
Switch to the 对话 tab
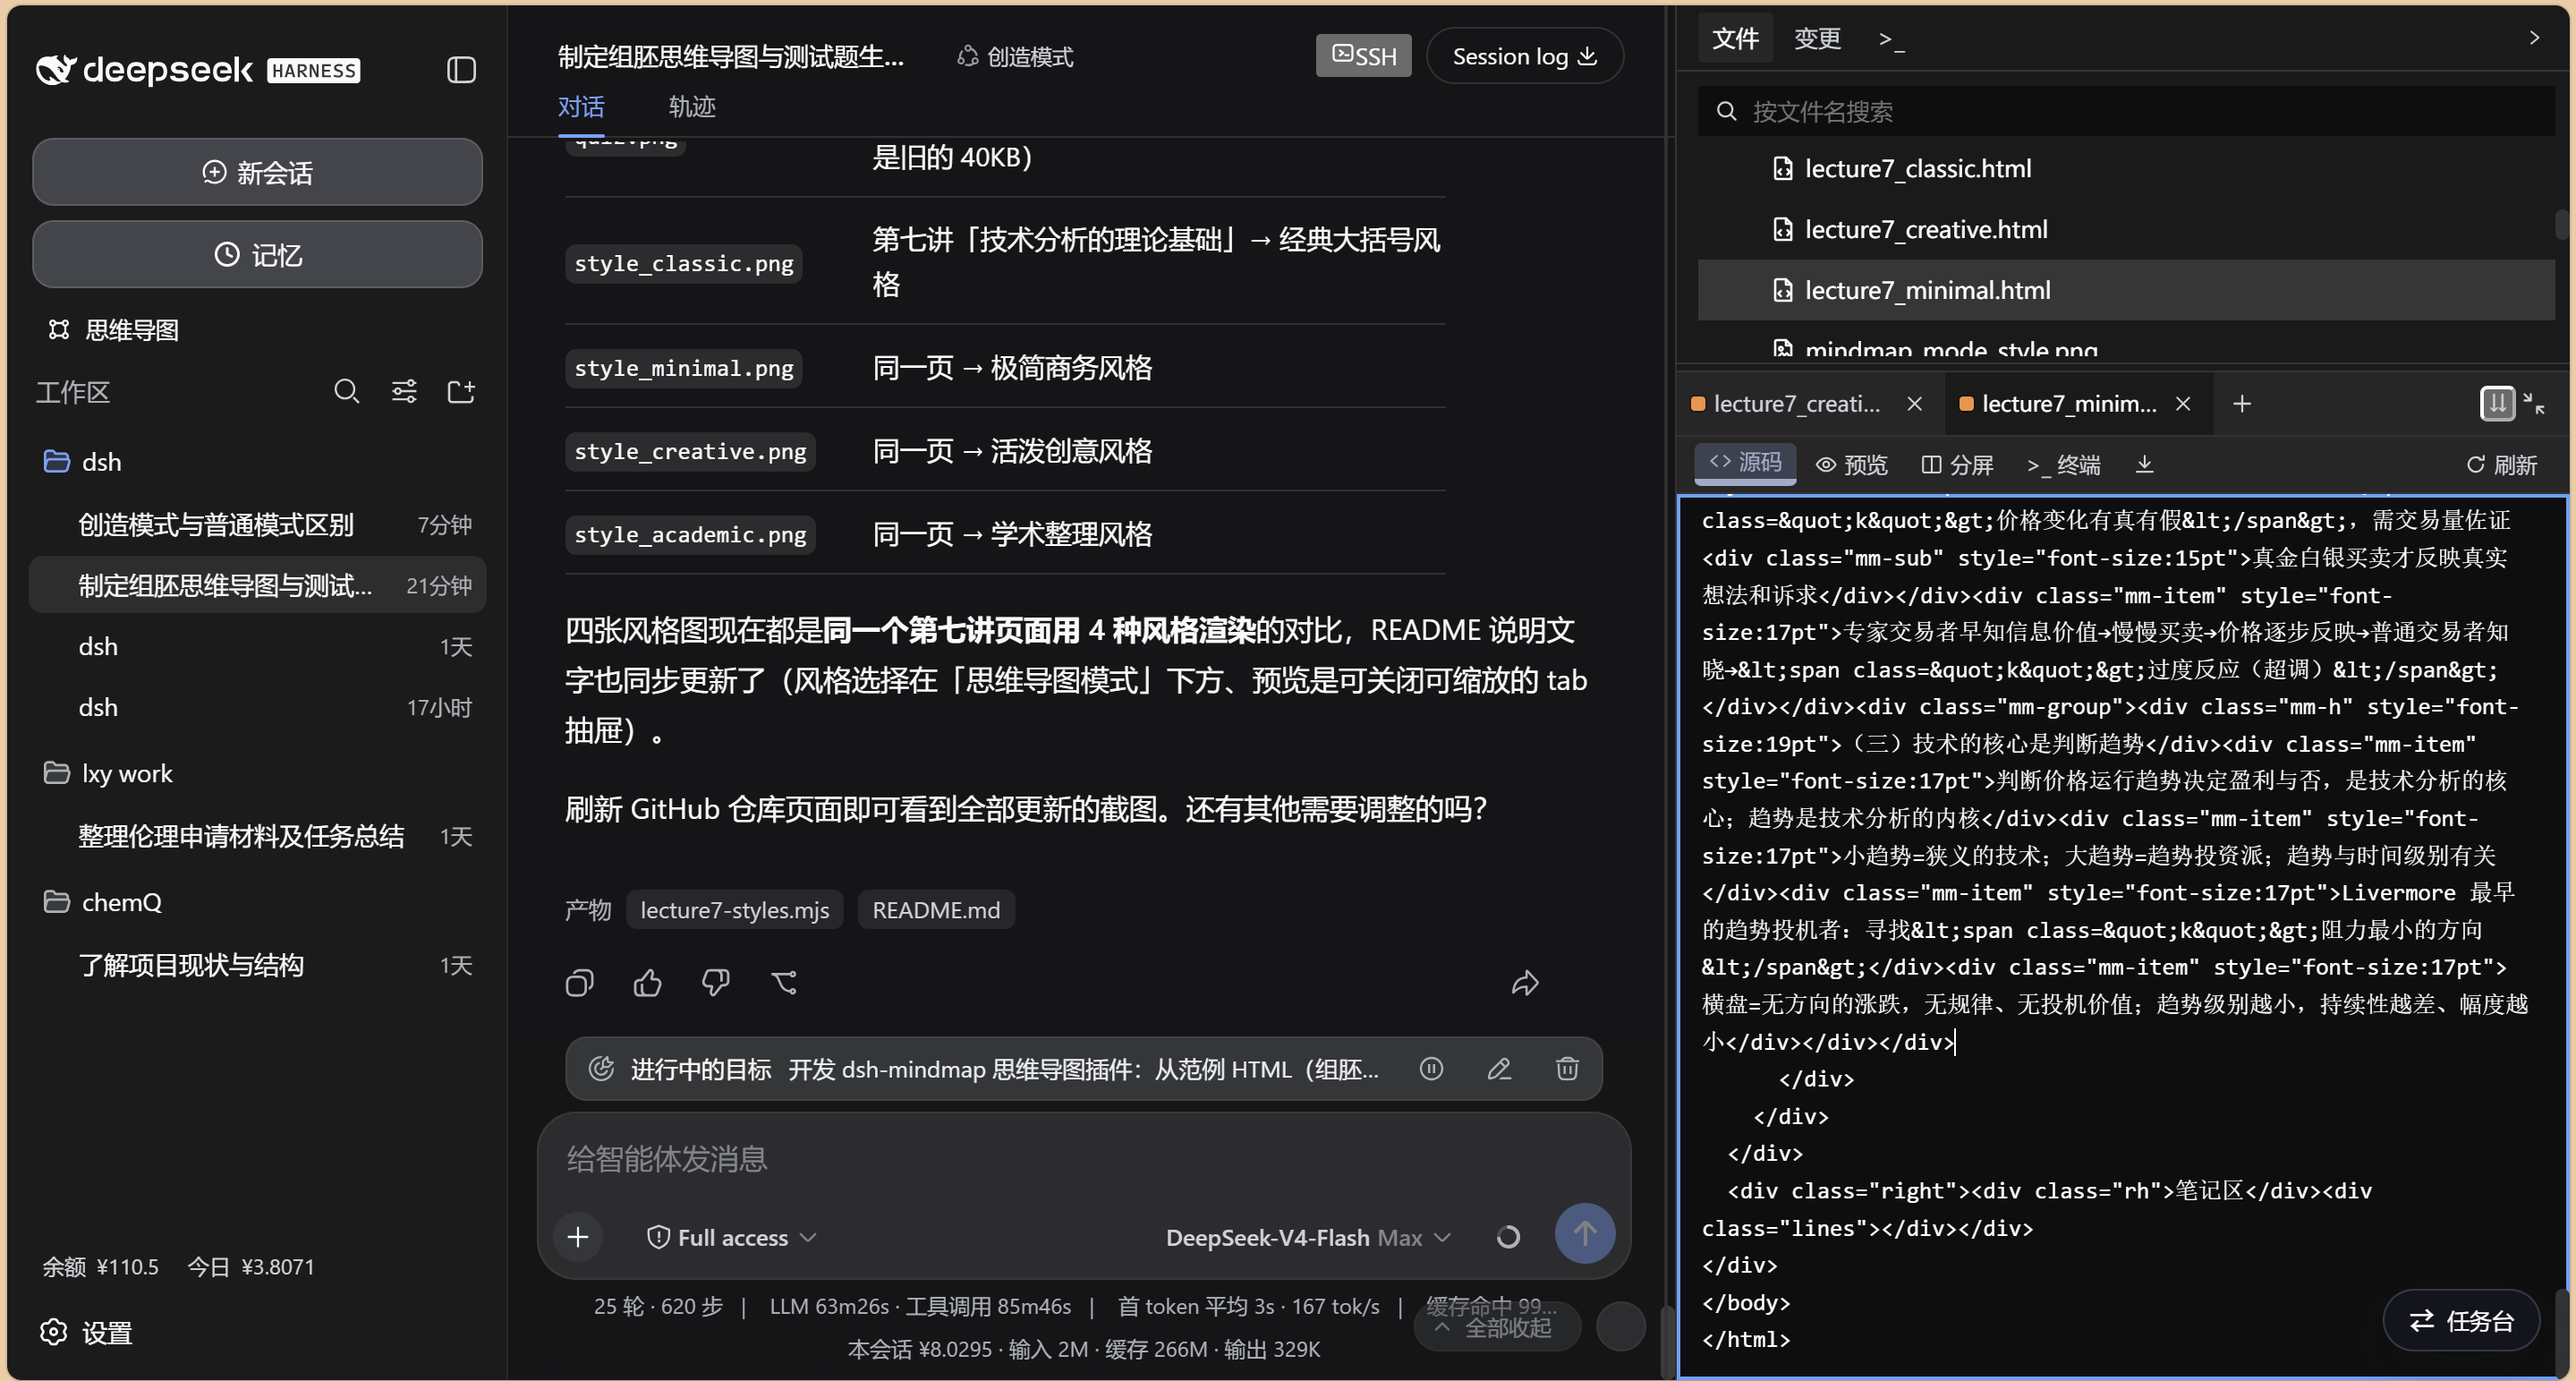point(581,107)
